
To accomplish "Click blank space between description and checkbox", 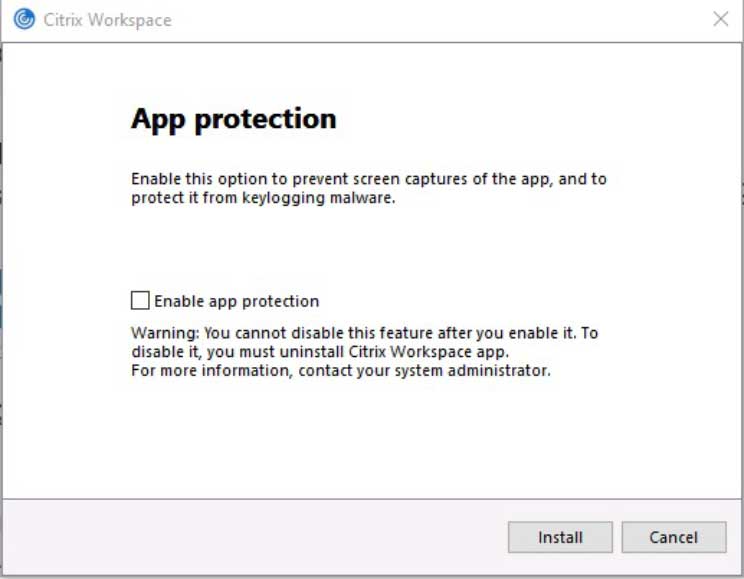I will (x=370, y=250).
